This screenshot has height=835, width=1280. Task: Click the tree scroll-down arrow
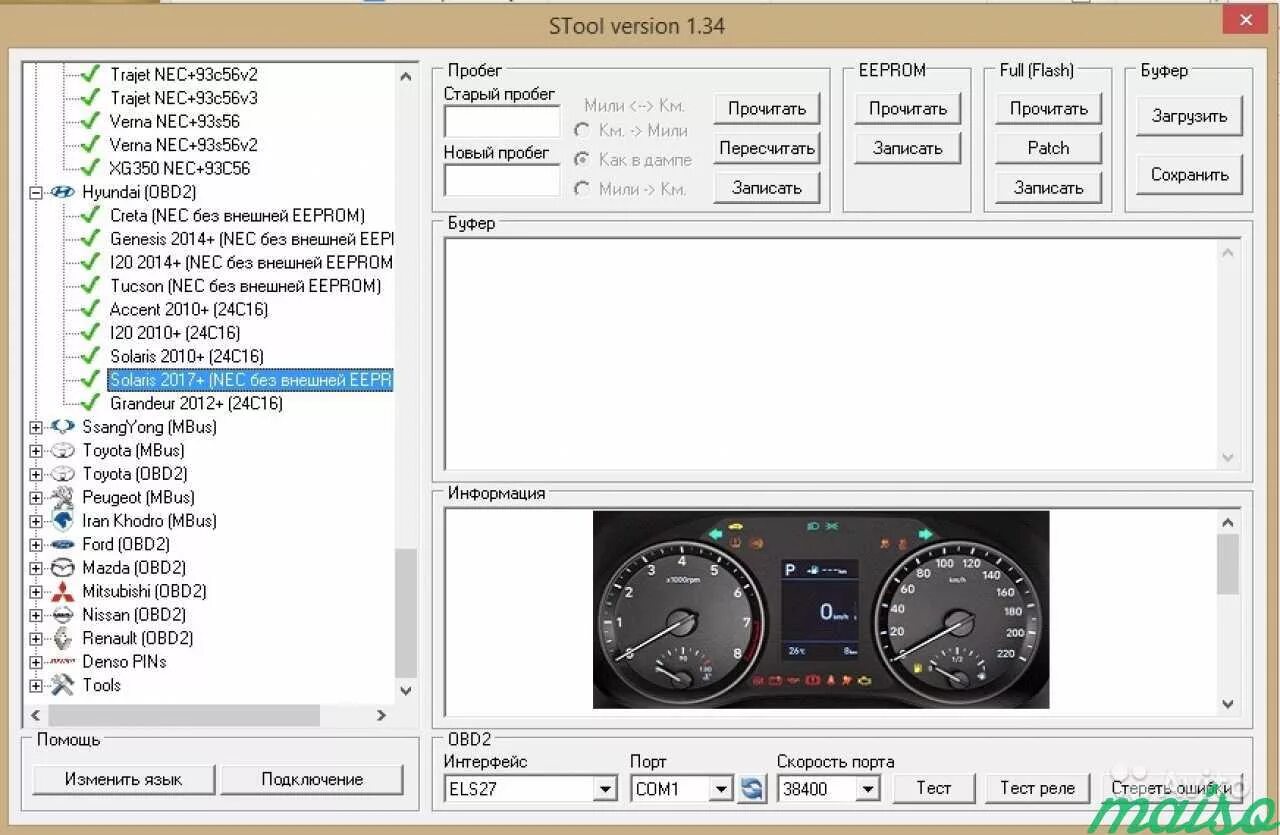click(406, 690)
